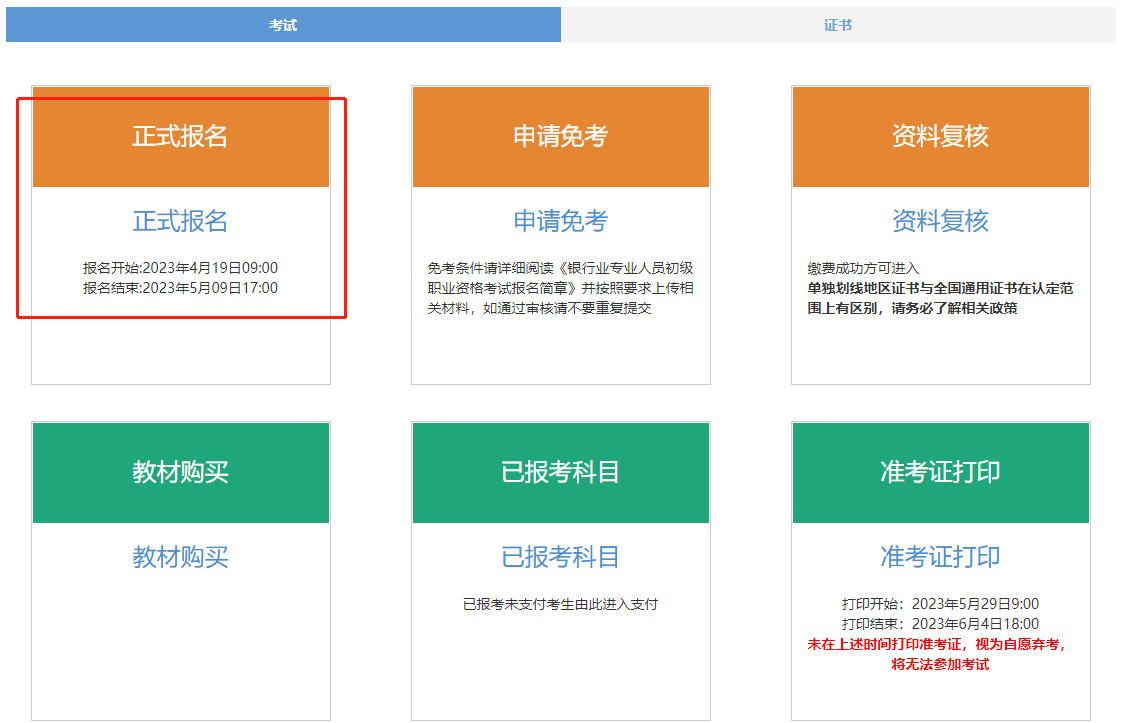This screenshot has height=723, width=1124.
Task: Click the 报名开始 date text
Action: click(x=181, y=268)
